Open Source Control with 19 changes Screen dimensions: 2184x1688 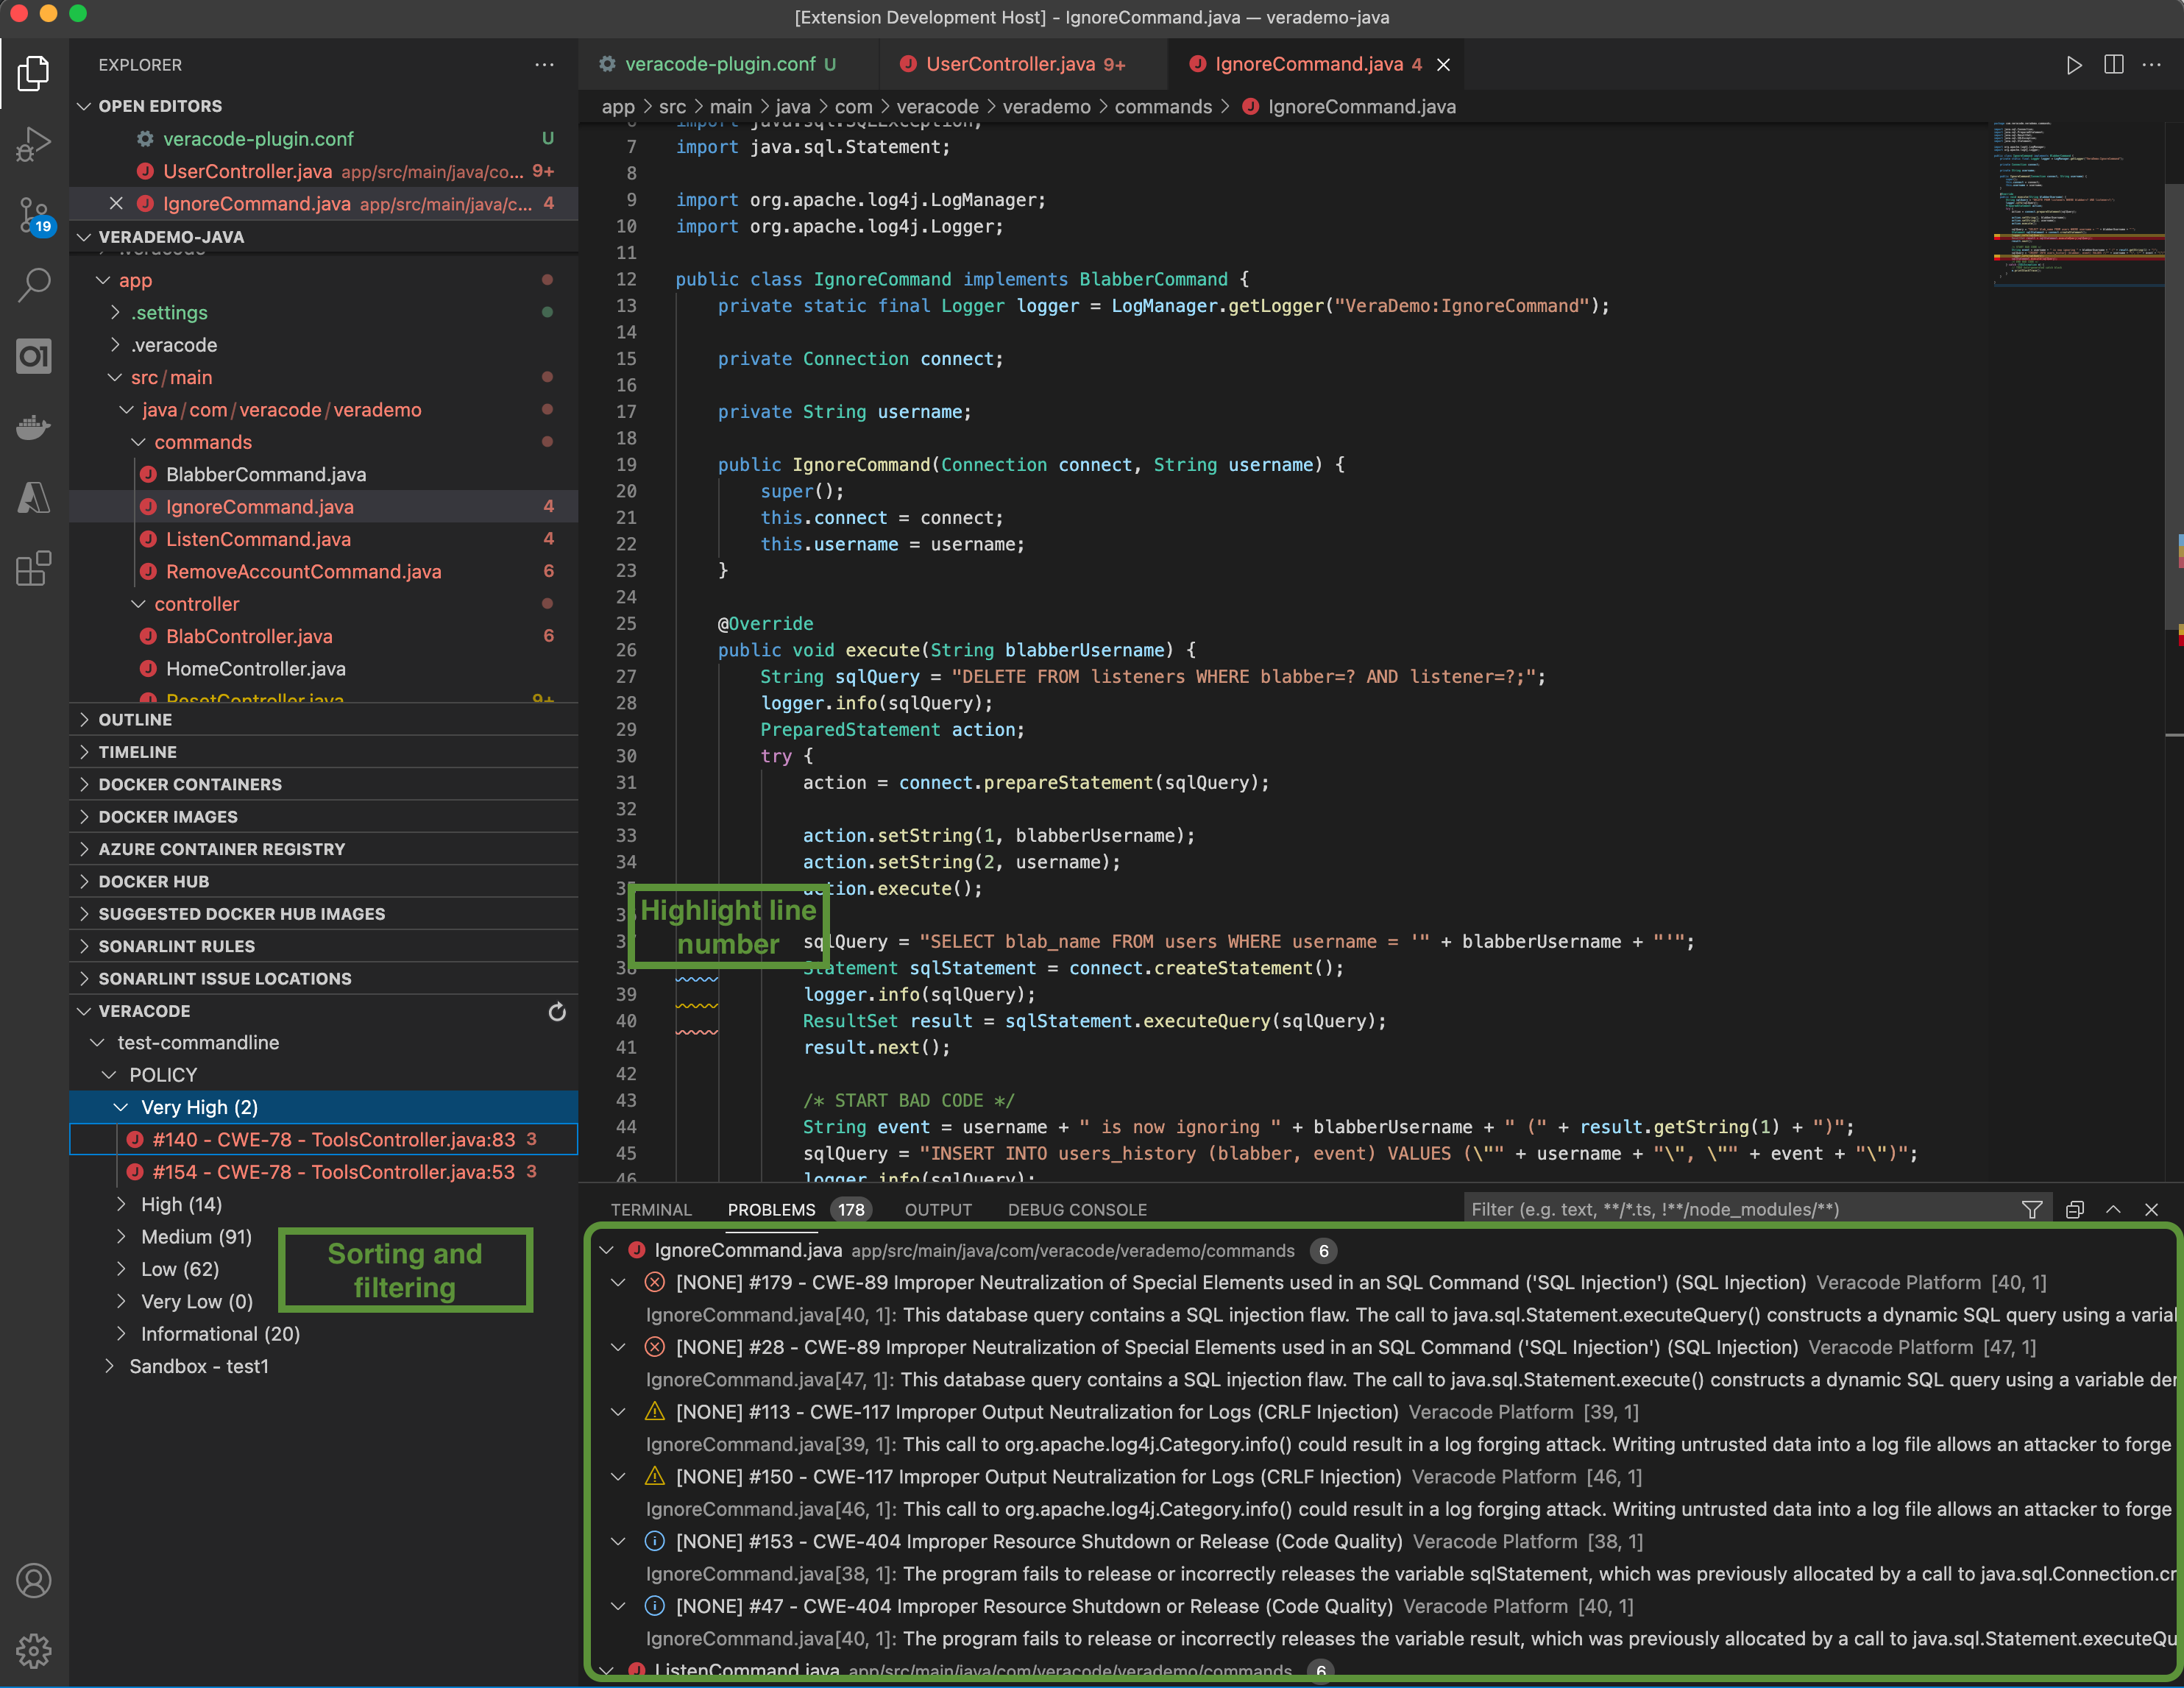(34, 214)
